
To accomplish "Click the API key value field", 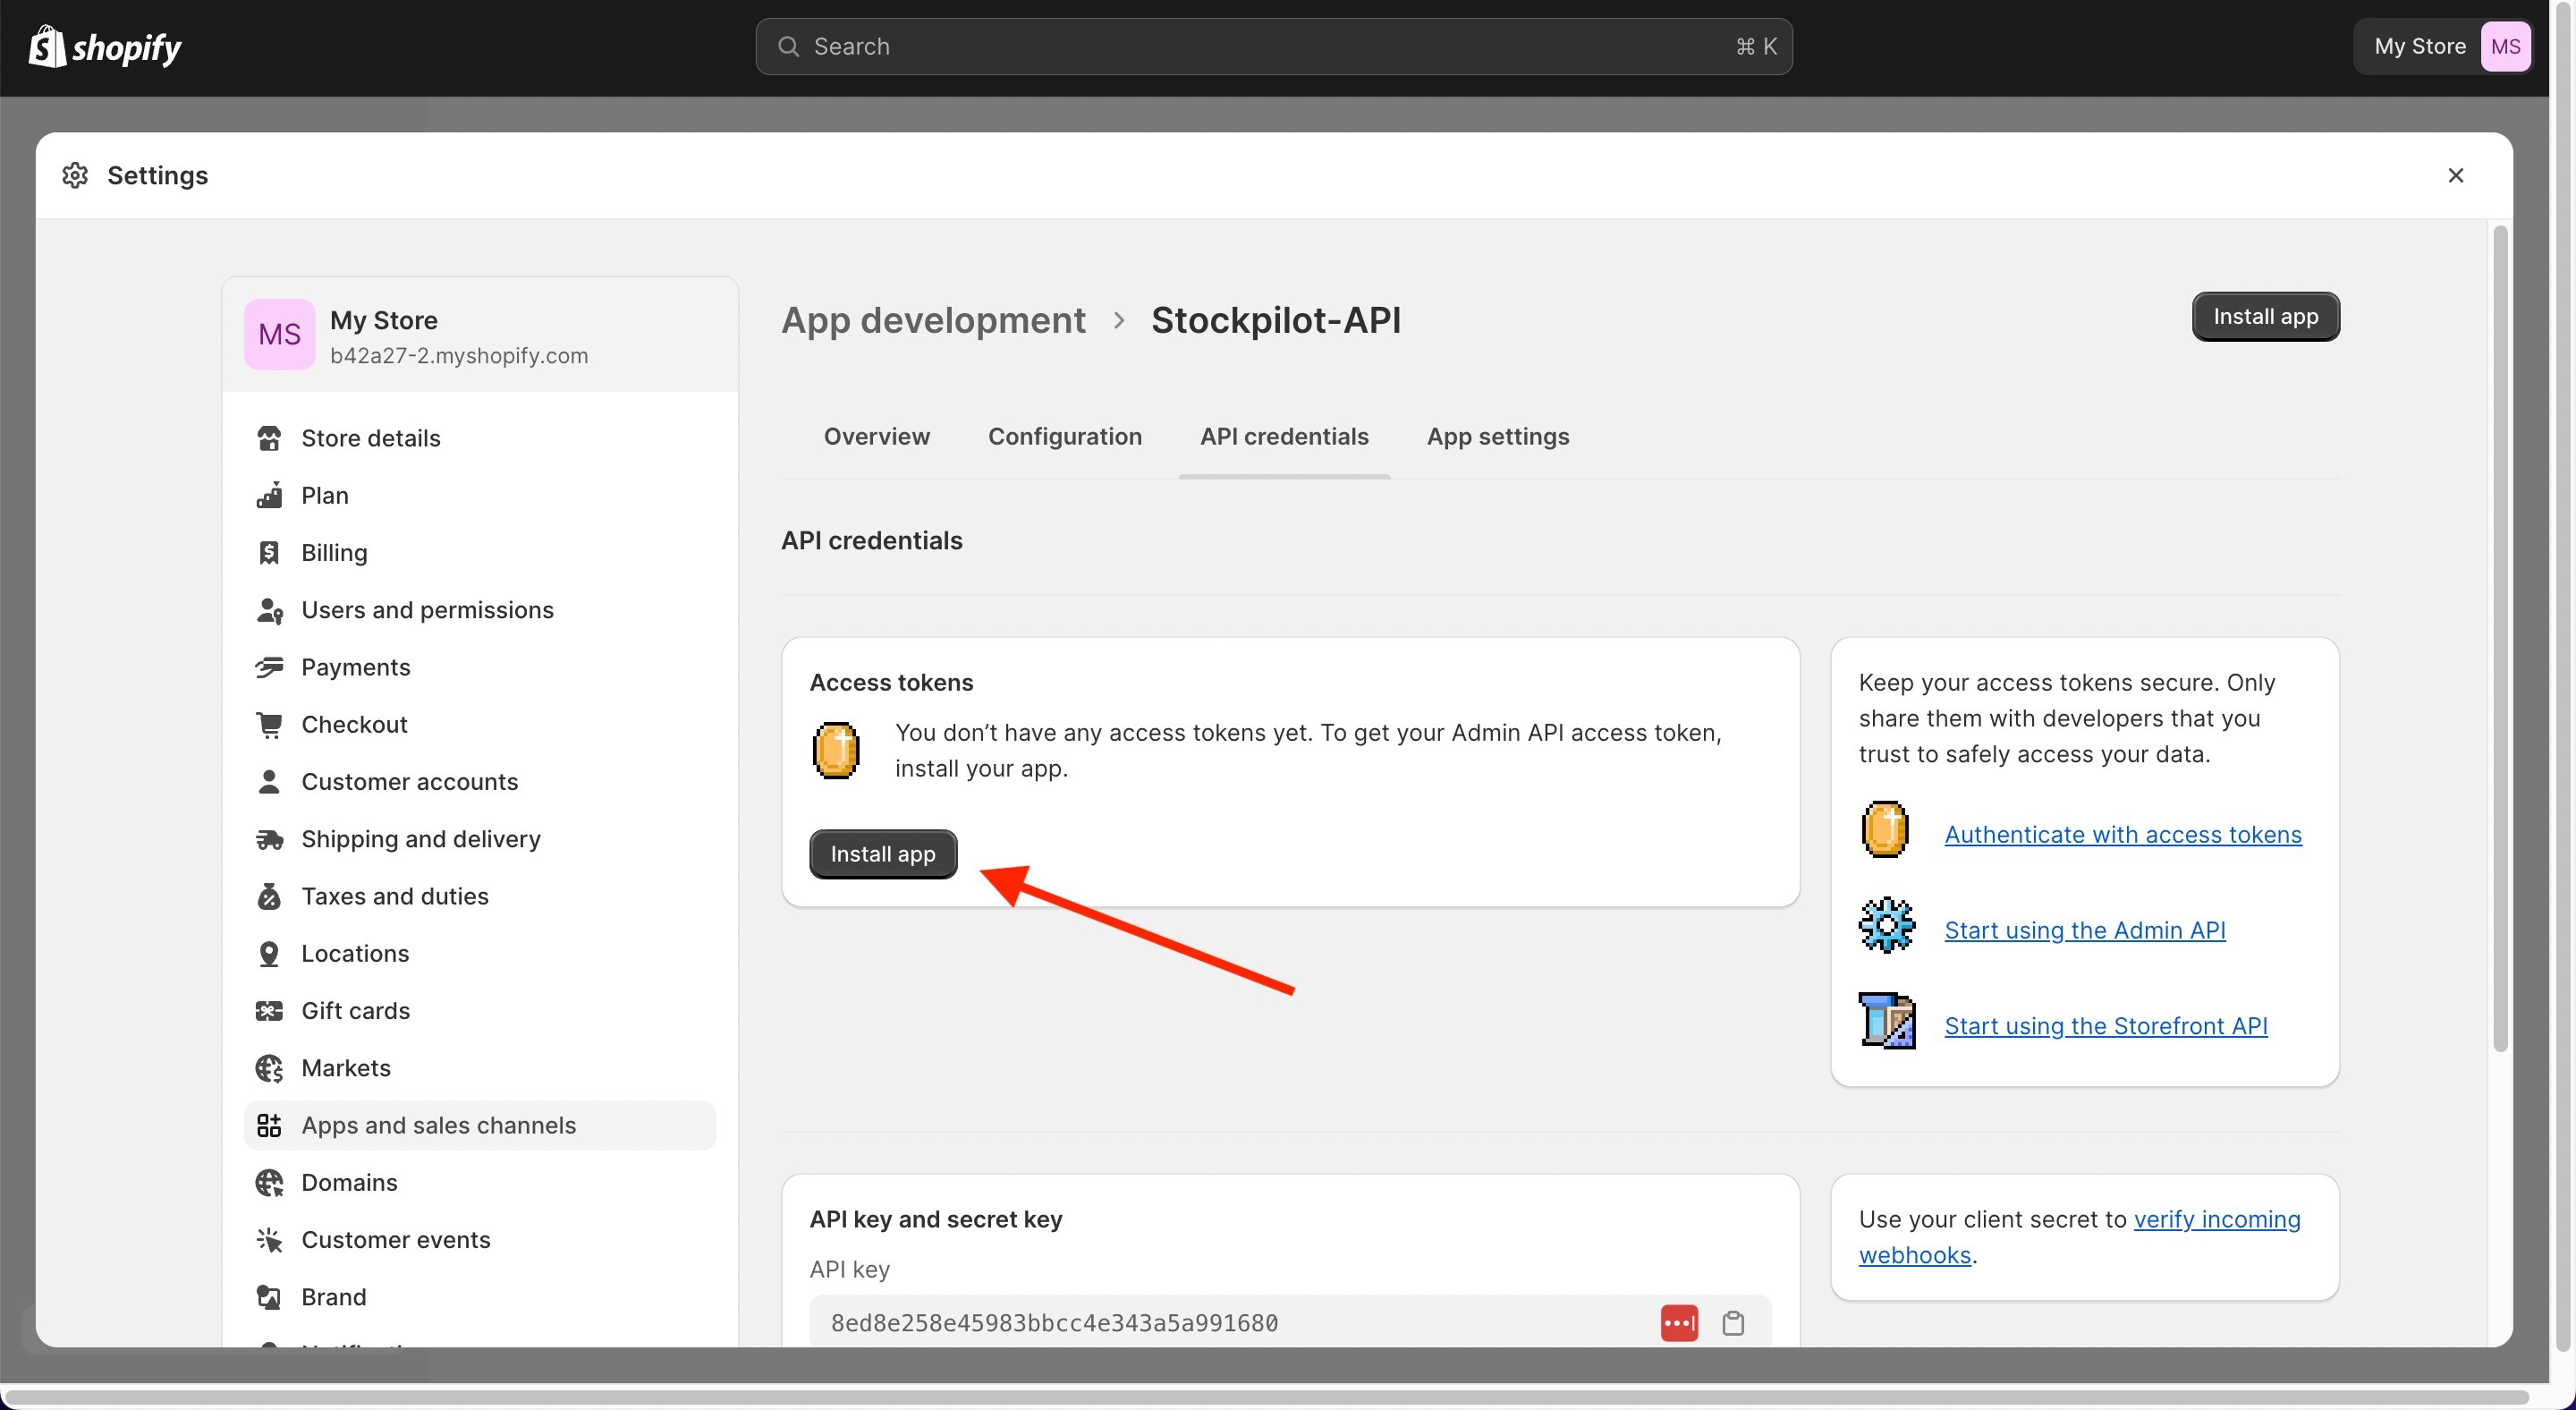I will [x=1290, y=1323].
